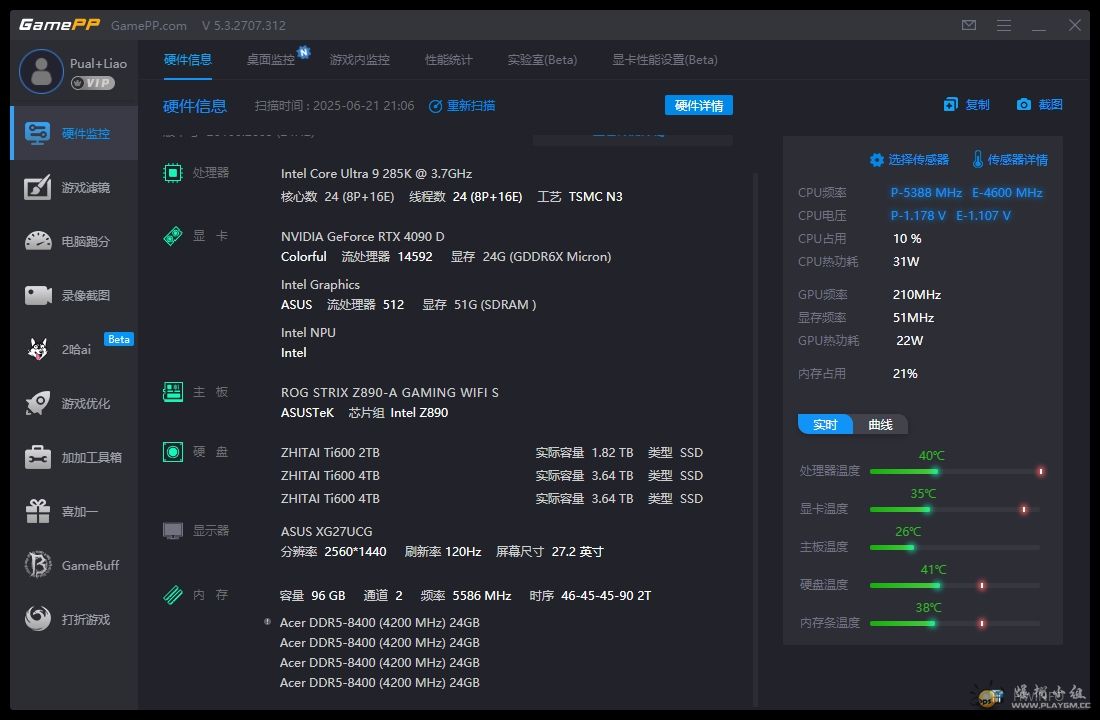Click first Acer DDR5-8400 memory row
This screenshot has width=1100, height=720.
(380, 622)
